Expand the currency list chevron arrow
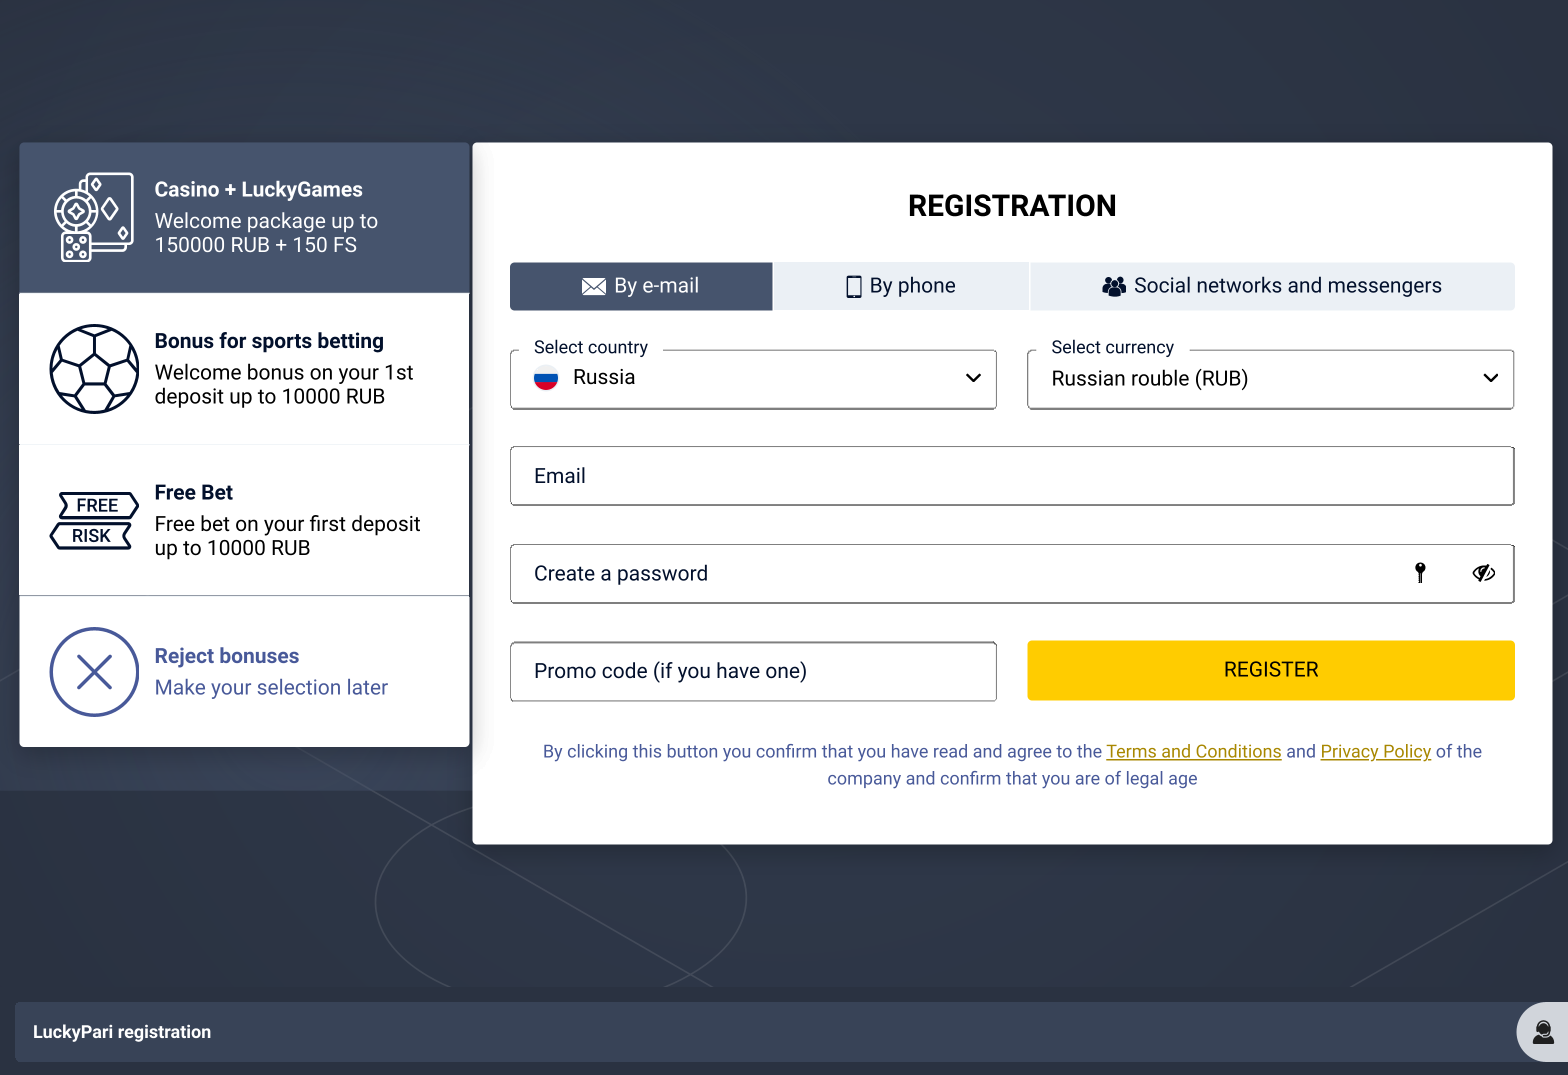Viewport: 1568px width, 1075px height. click(1490, 378)
